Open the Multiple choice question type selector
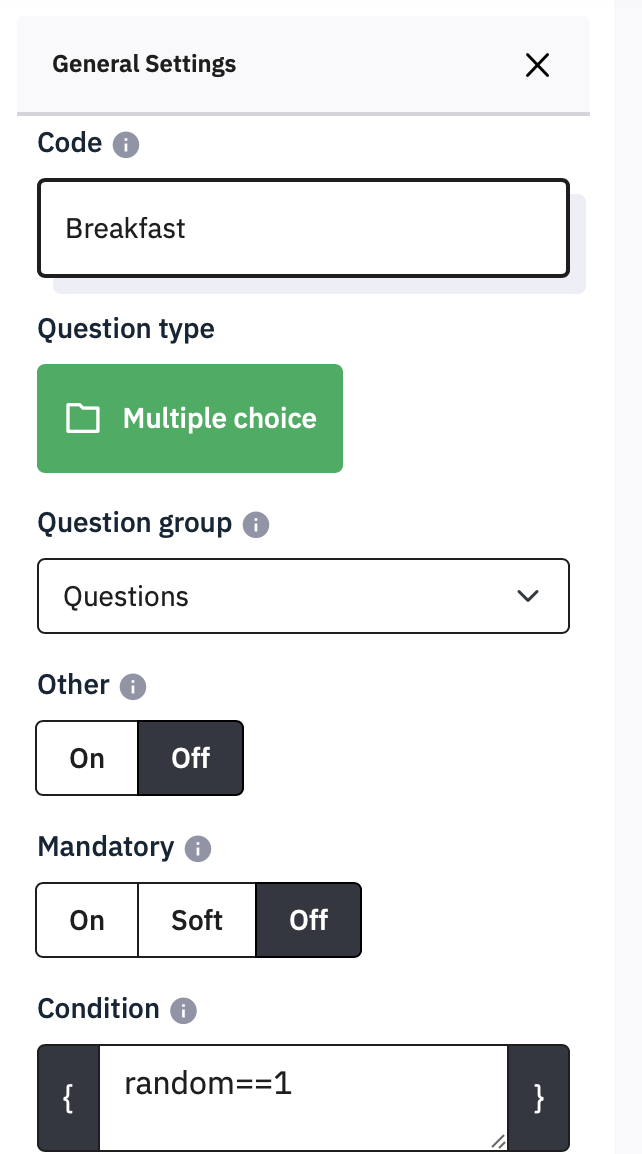 (x=190, y=418)
